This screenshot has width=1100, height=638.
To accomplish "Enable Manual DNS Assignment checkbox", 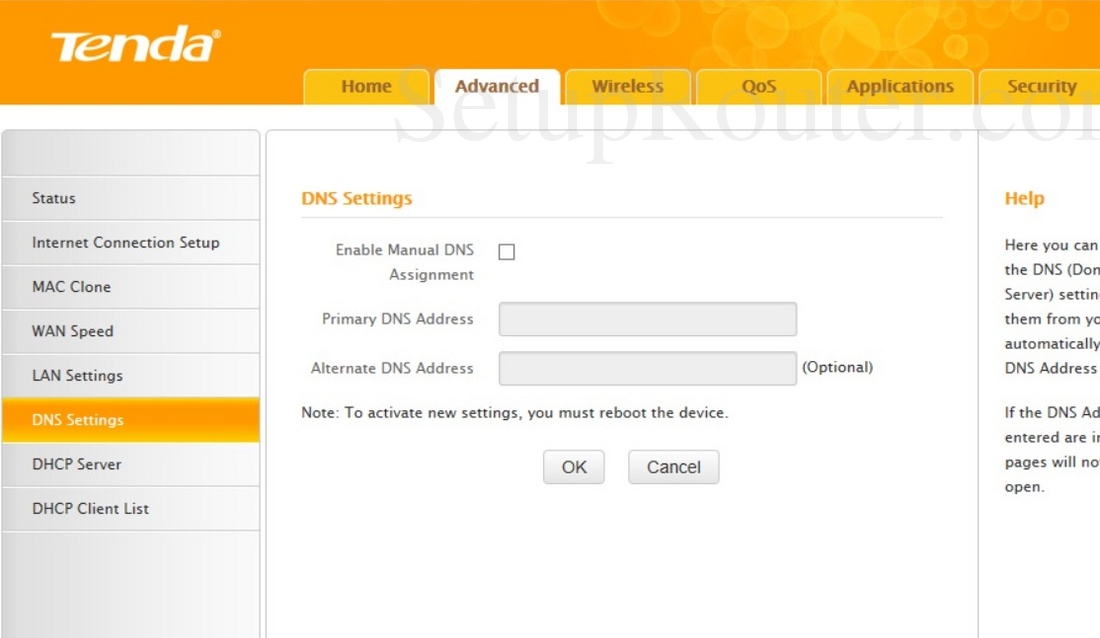I will pyautogui.click(x=507, y=252).
